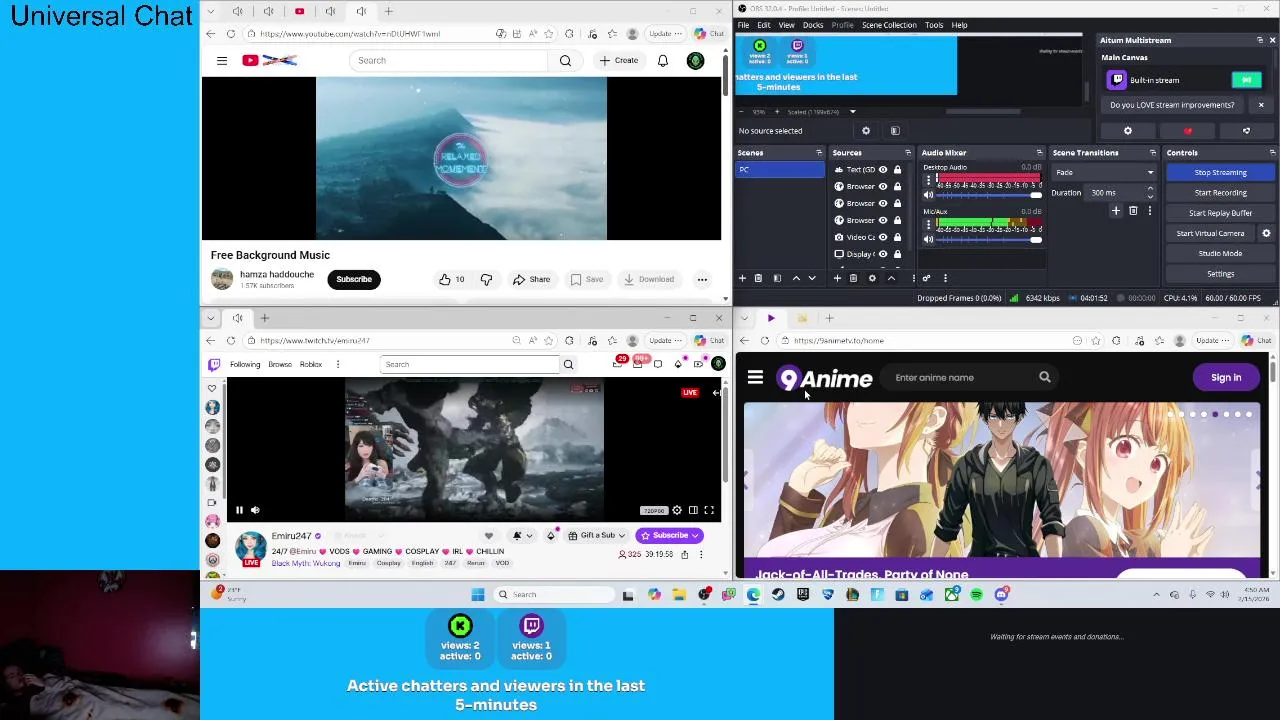Click Start Recording in OBS
The height and width of the screenshot is (720, 1280).
coord(1220,193)
